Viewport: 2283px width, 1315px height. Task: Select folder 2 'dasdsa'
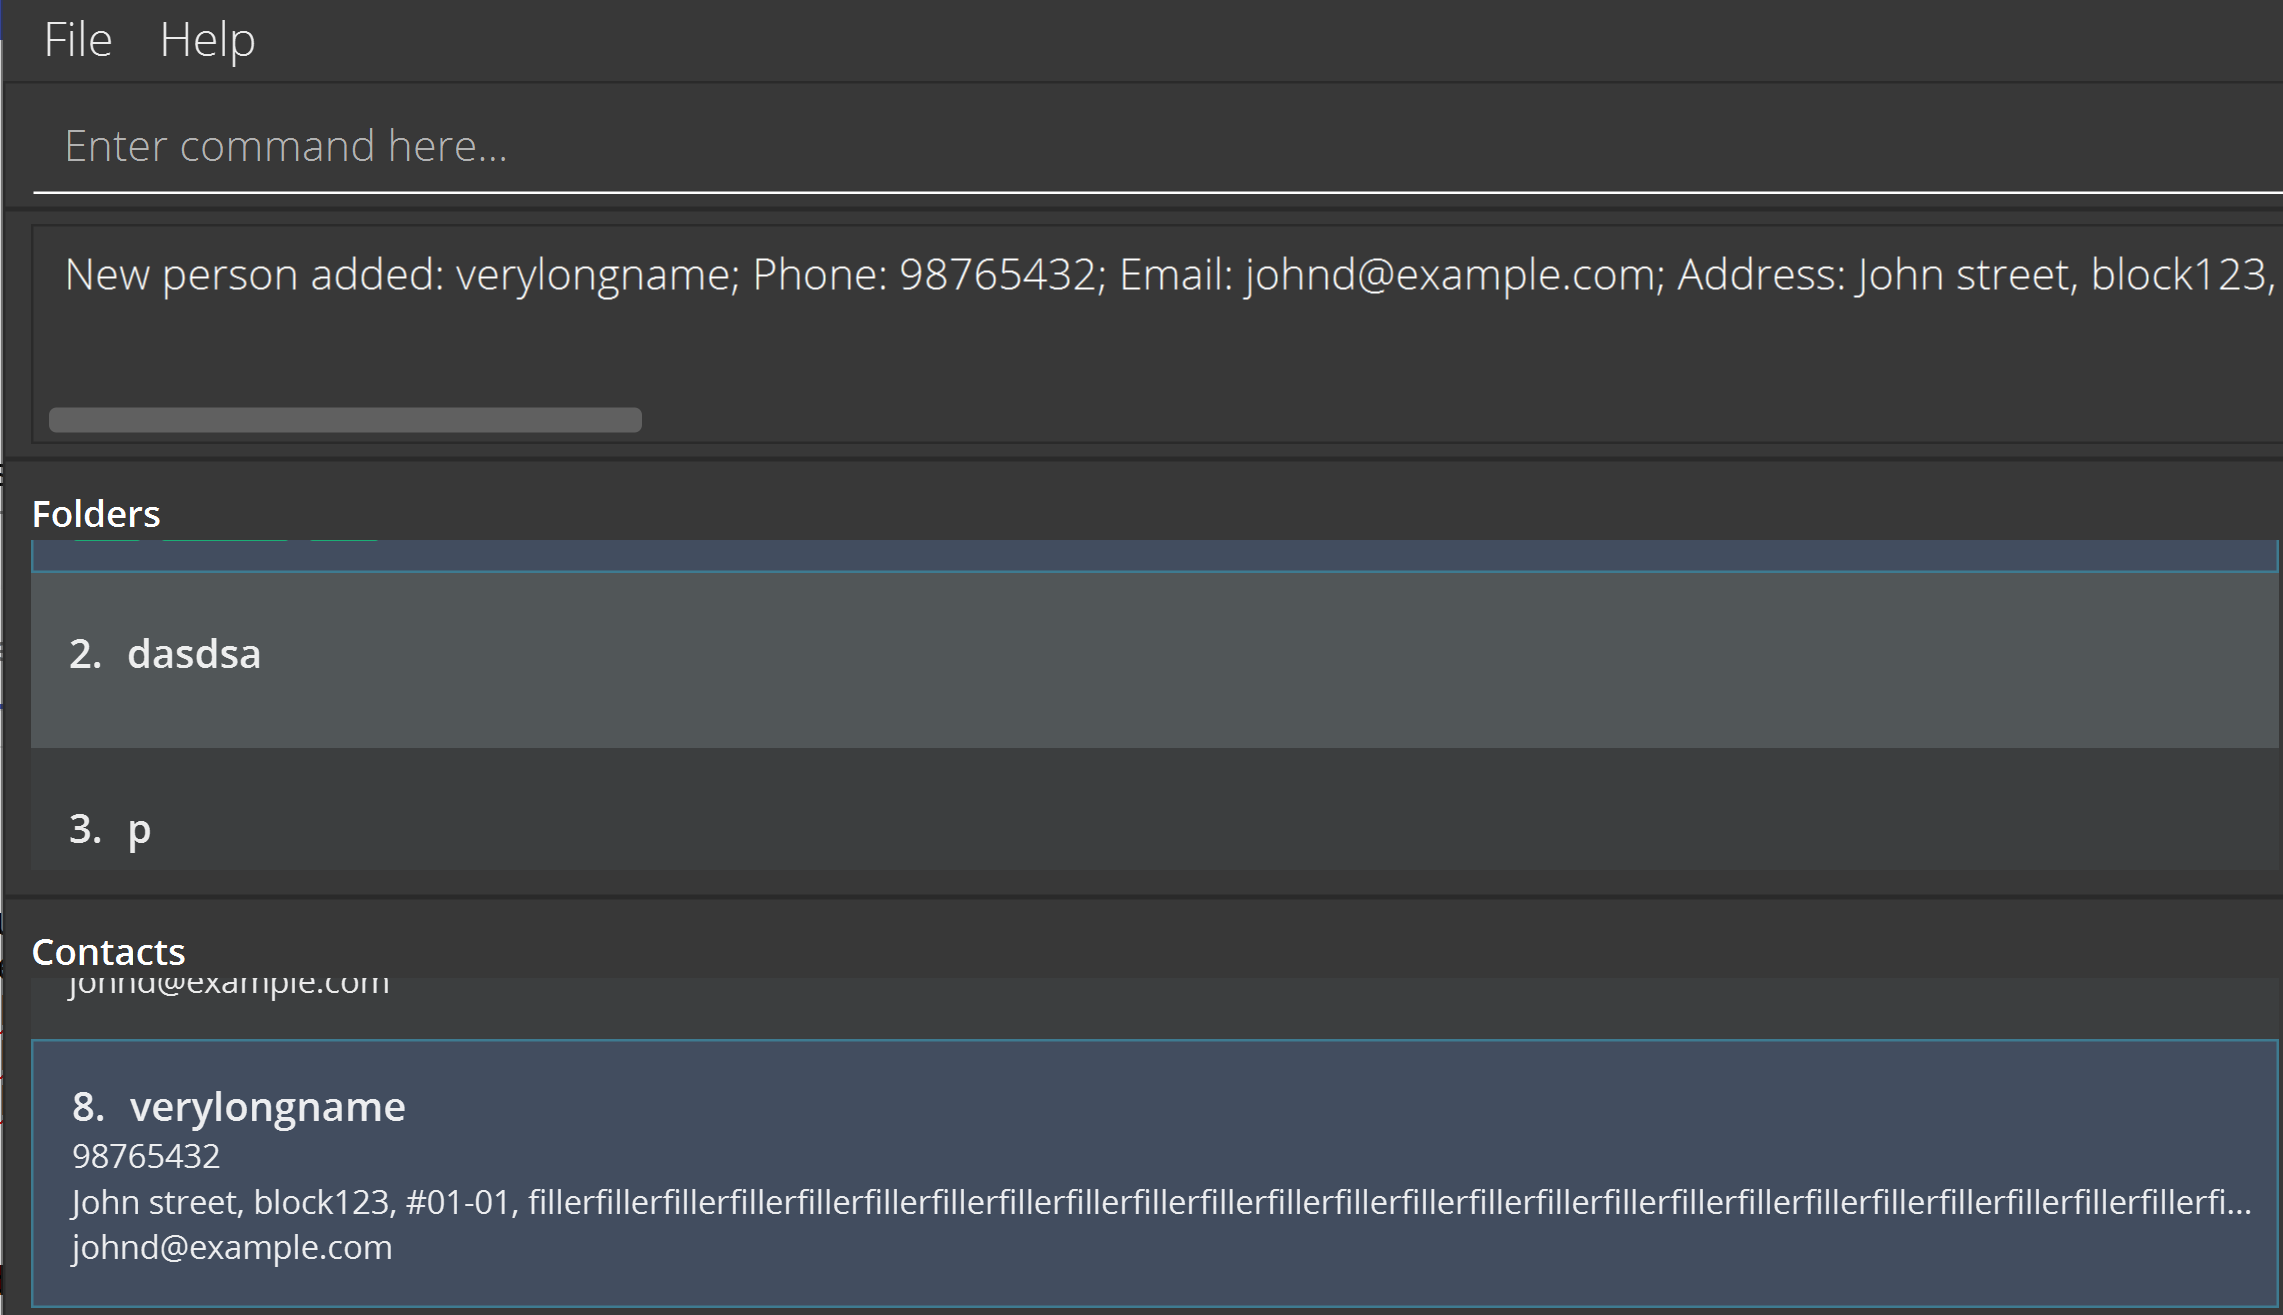click(194, 654)
